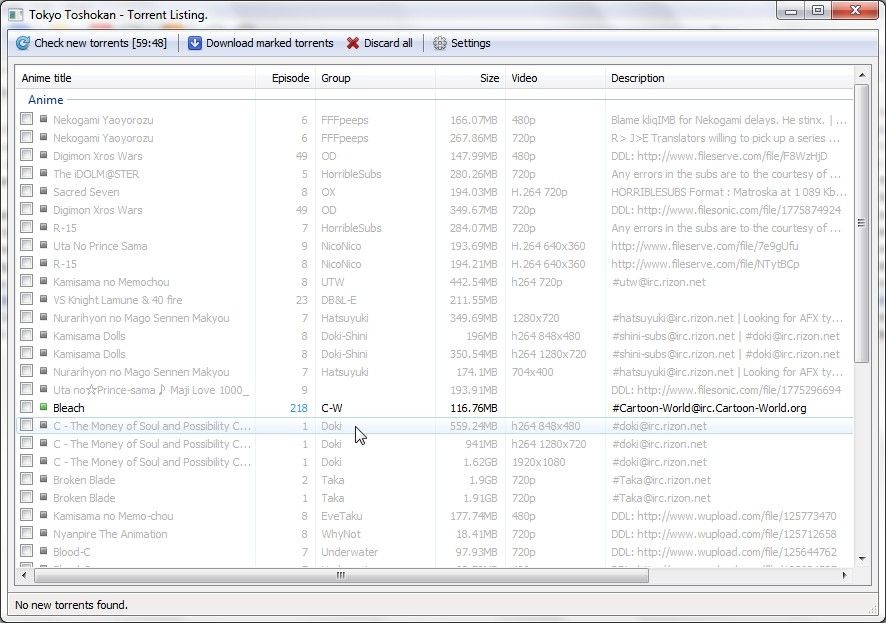Click the Sacred Seven HORRIBLESUBS Format description cell

coord(729,192)
